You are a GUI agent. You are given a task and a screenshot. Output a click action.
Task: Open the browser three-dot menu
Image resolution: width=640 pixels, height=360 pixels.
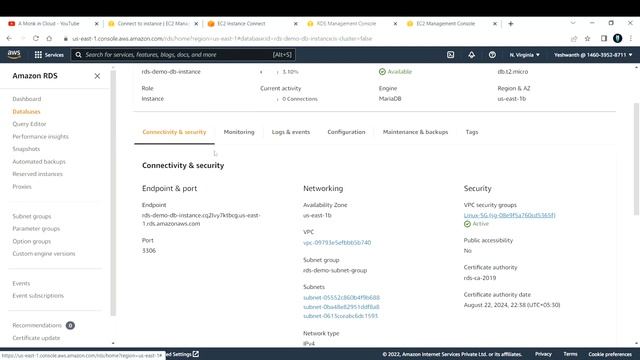(x=631, y=38)
